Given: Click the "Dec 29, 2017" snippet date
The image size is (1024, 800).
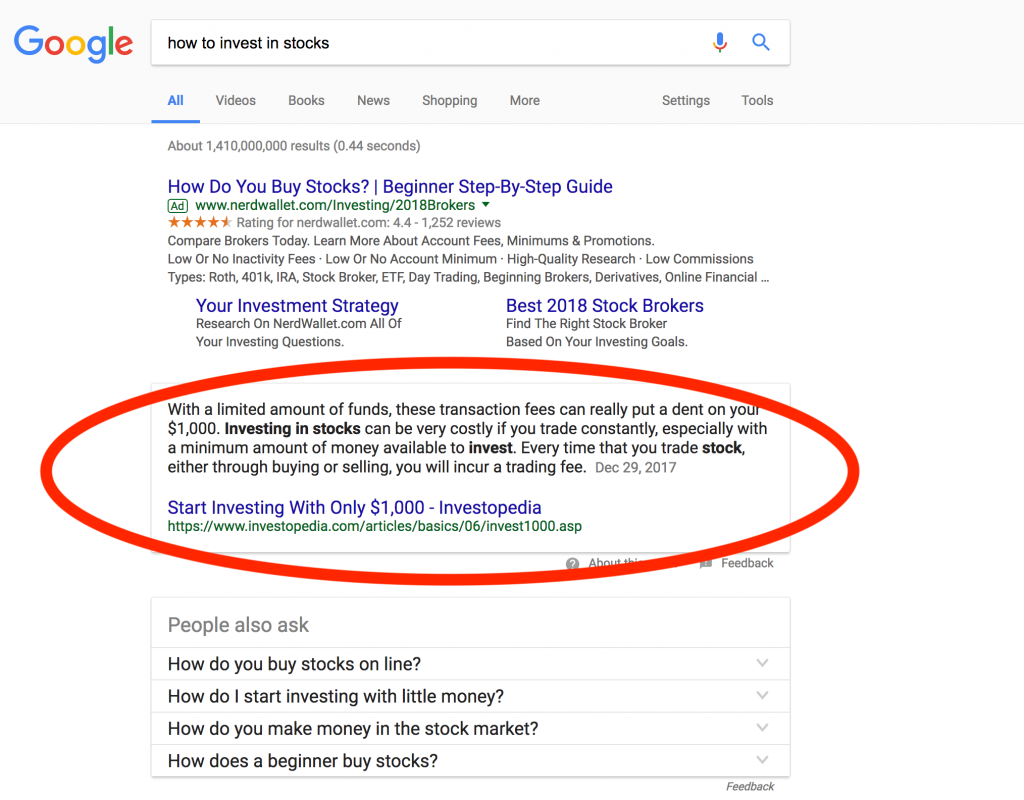Looking at the screenshot, I should pyautogui.click(x=635, y=468).
